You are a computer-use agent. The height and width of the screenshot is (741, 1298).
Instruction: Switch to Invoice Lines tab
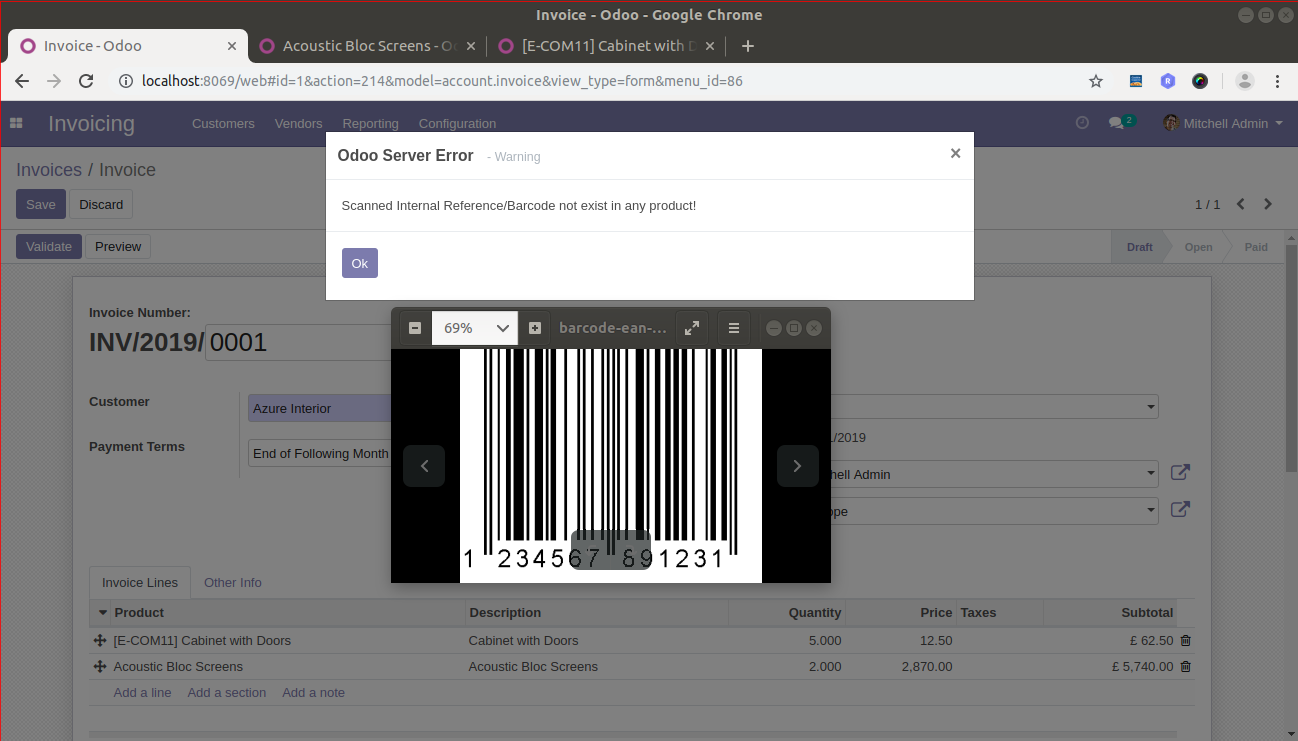pyautogui.click(x=140, y=582)
